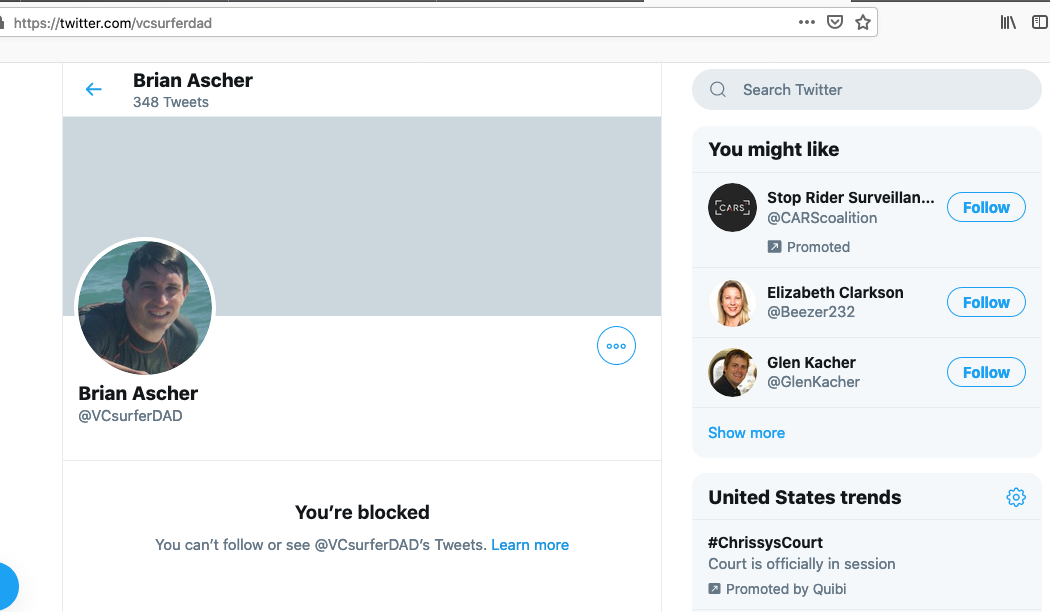
Task: Follow Elizabeth Clarkson
Action: tap(986, 303)
